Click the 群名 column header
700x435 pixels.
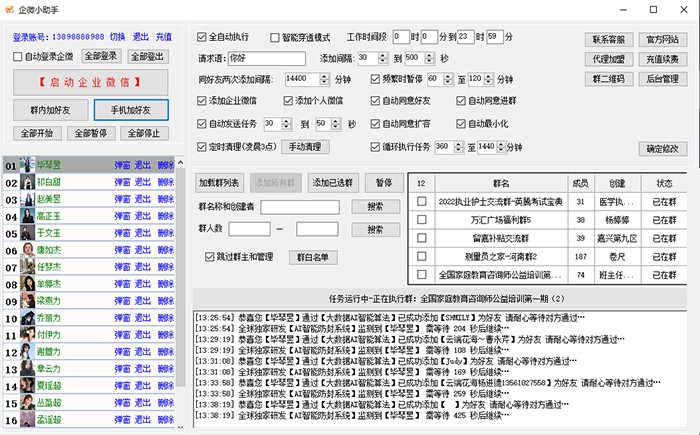(x=501, y=184)
